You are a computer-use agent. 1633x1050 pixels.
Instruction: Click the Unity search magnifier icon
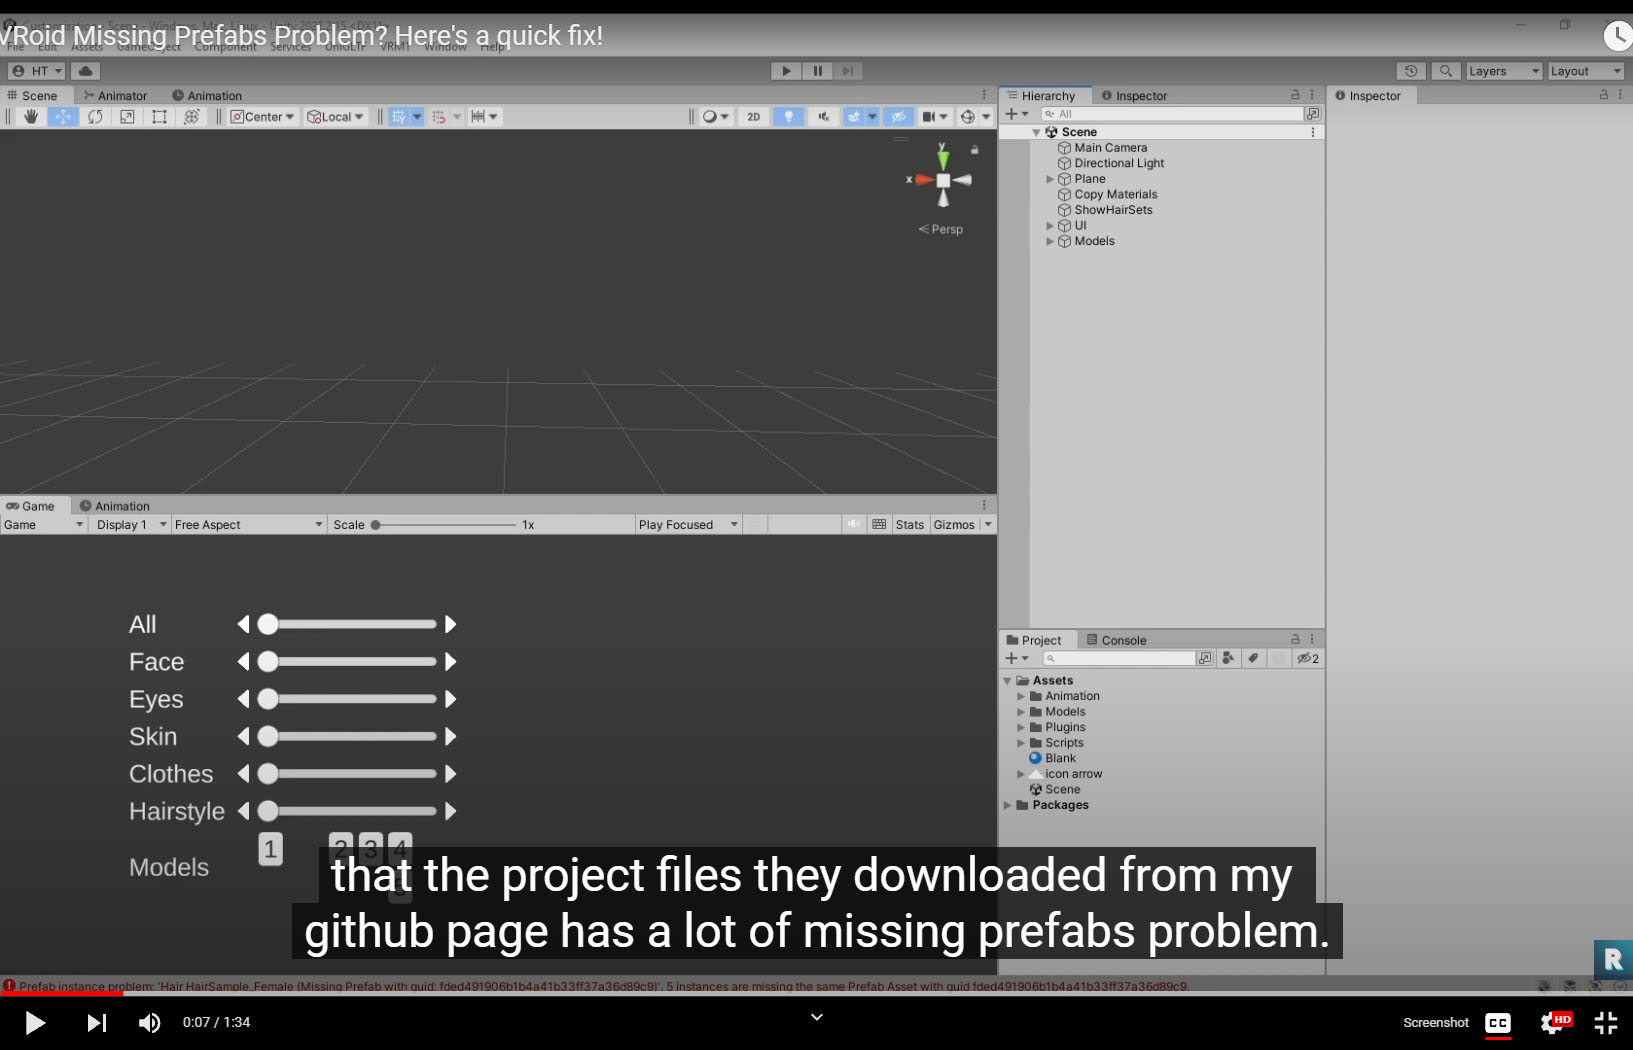(1445, 71)
